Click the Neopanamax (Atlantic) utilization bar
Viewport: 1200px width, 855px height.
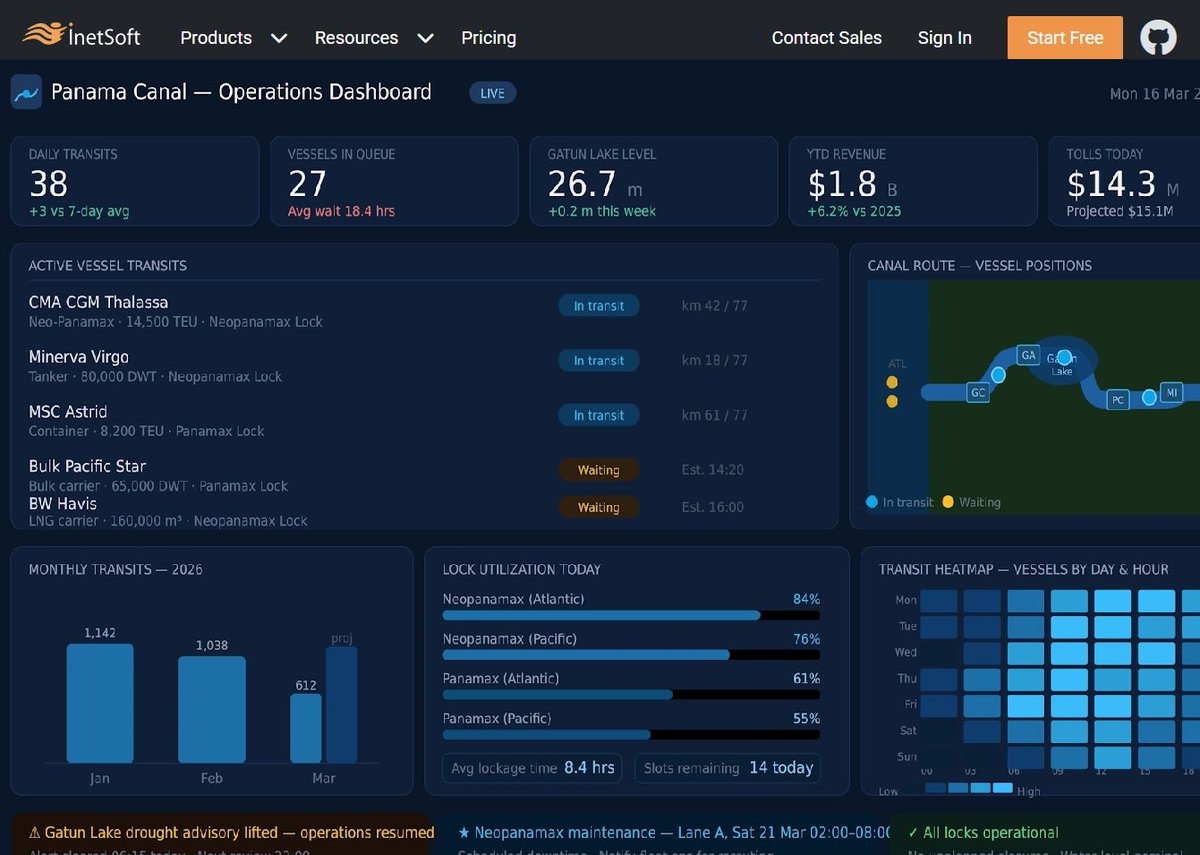pos(631,615)
